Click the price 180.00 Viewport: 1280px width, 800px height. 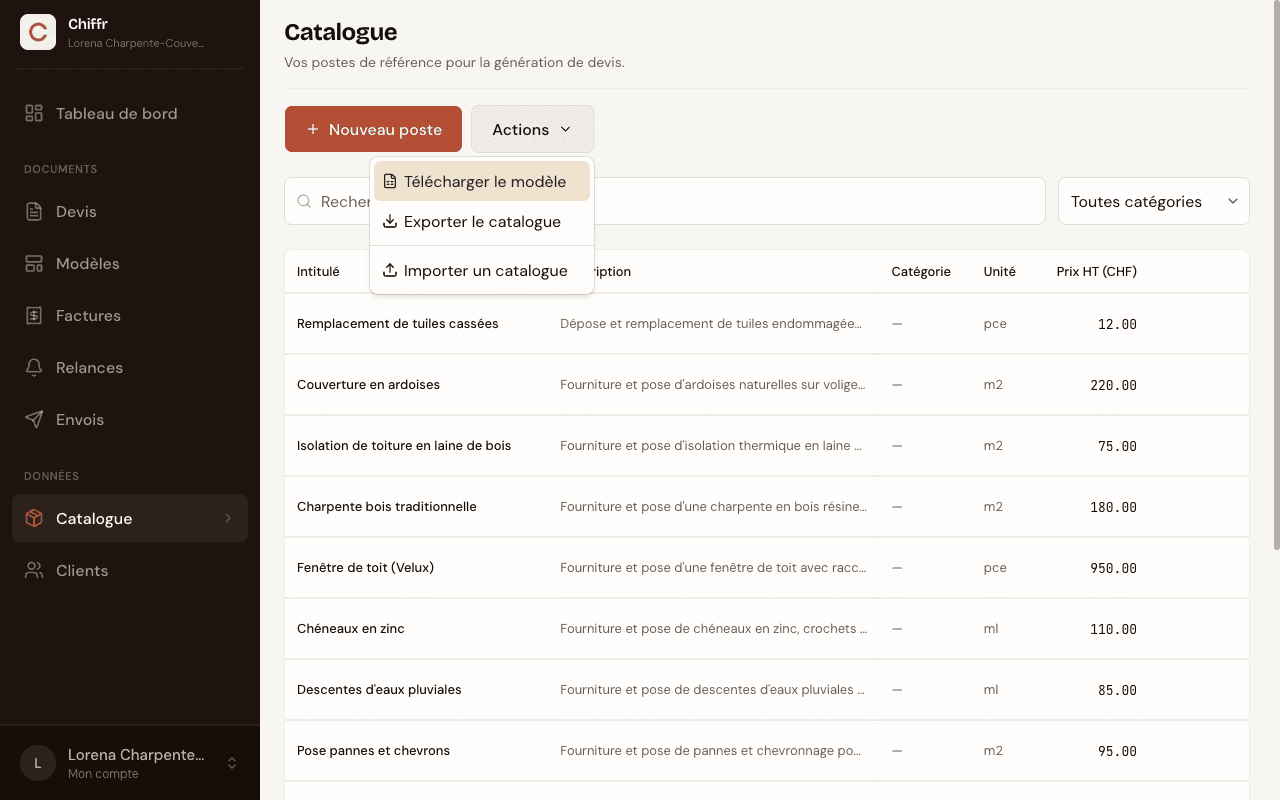[1113, 507]
